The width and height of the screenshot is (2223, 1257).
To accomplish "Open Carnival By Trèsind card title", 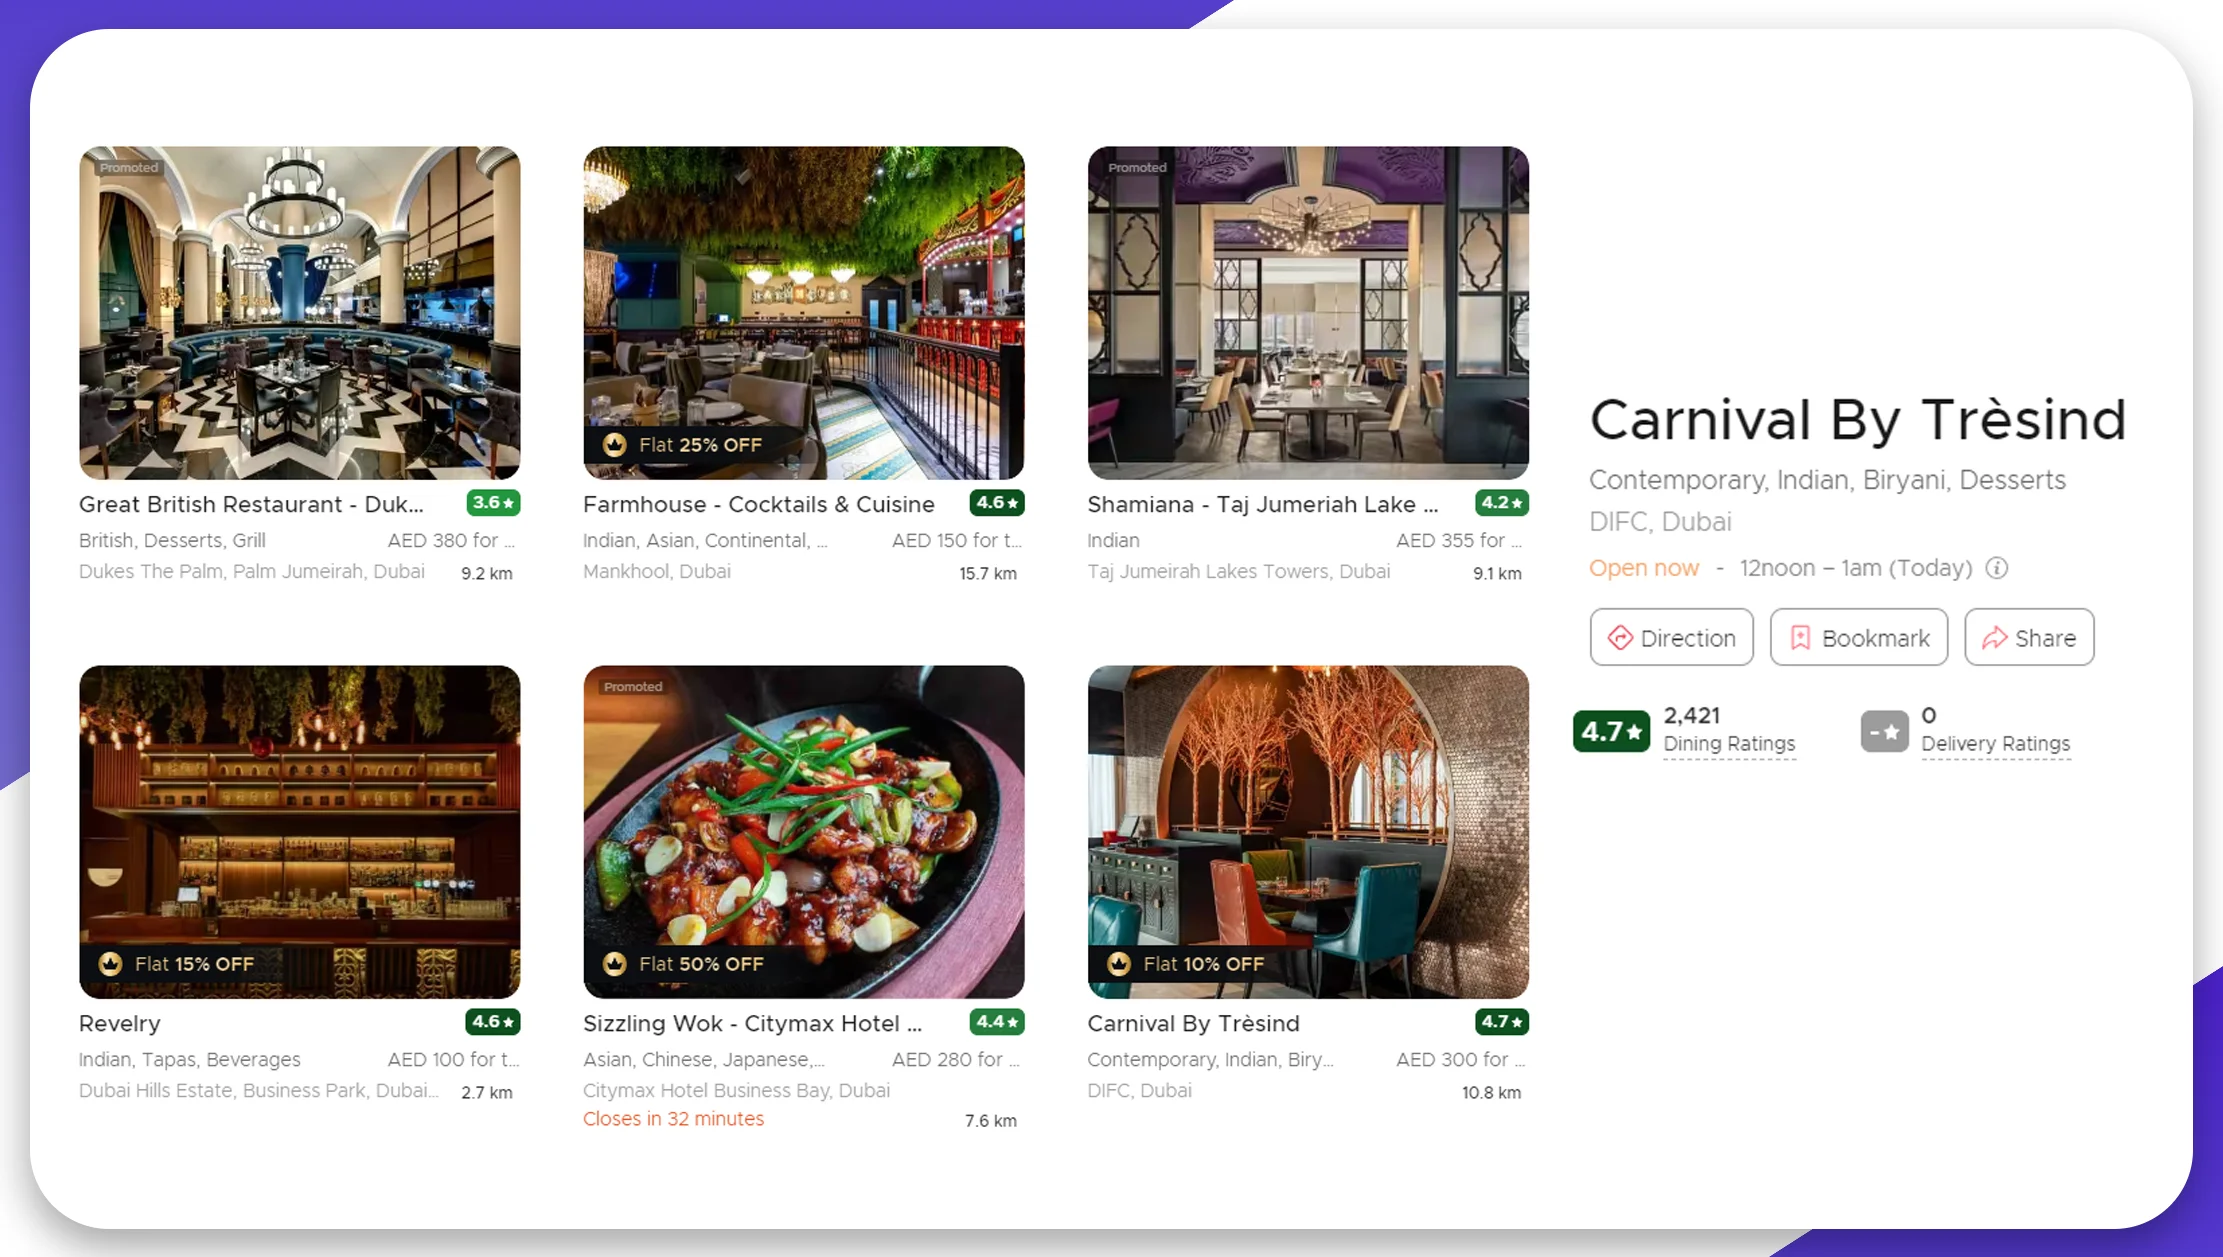I will pos(1193,1023).
